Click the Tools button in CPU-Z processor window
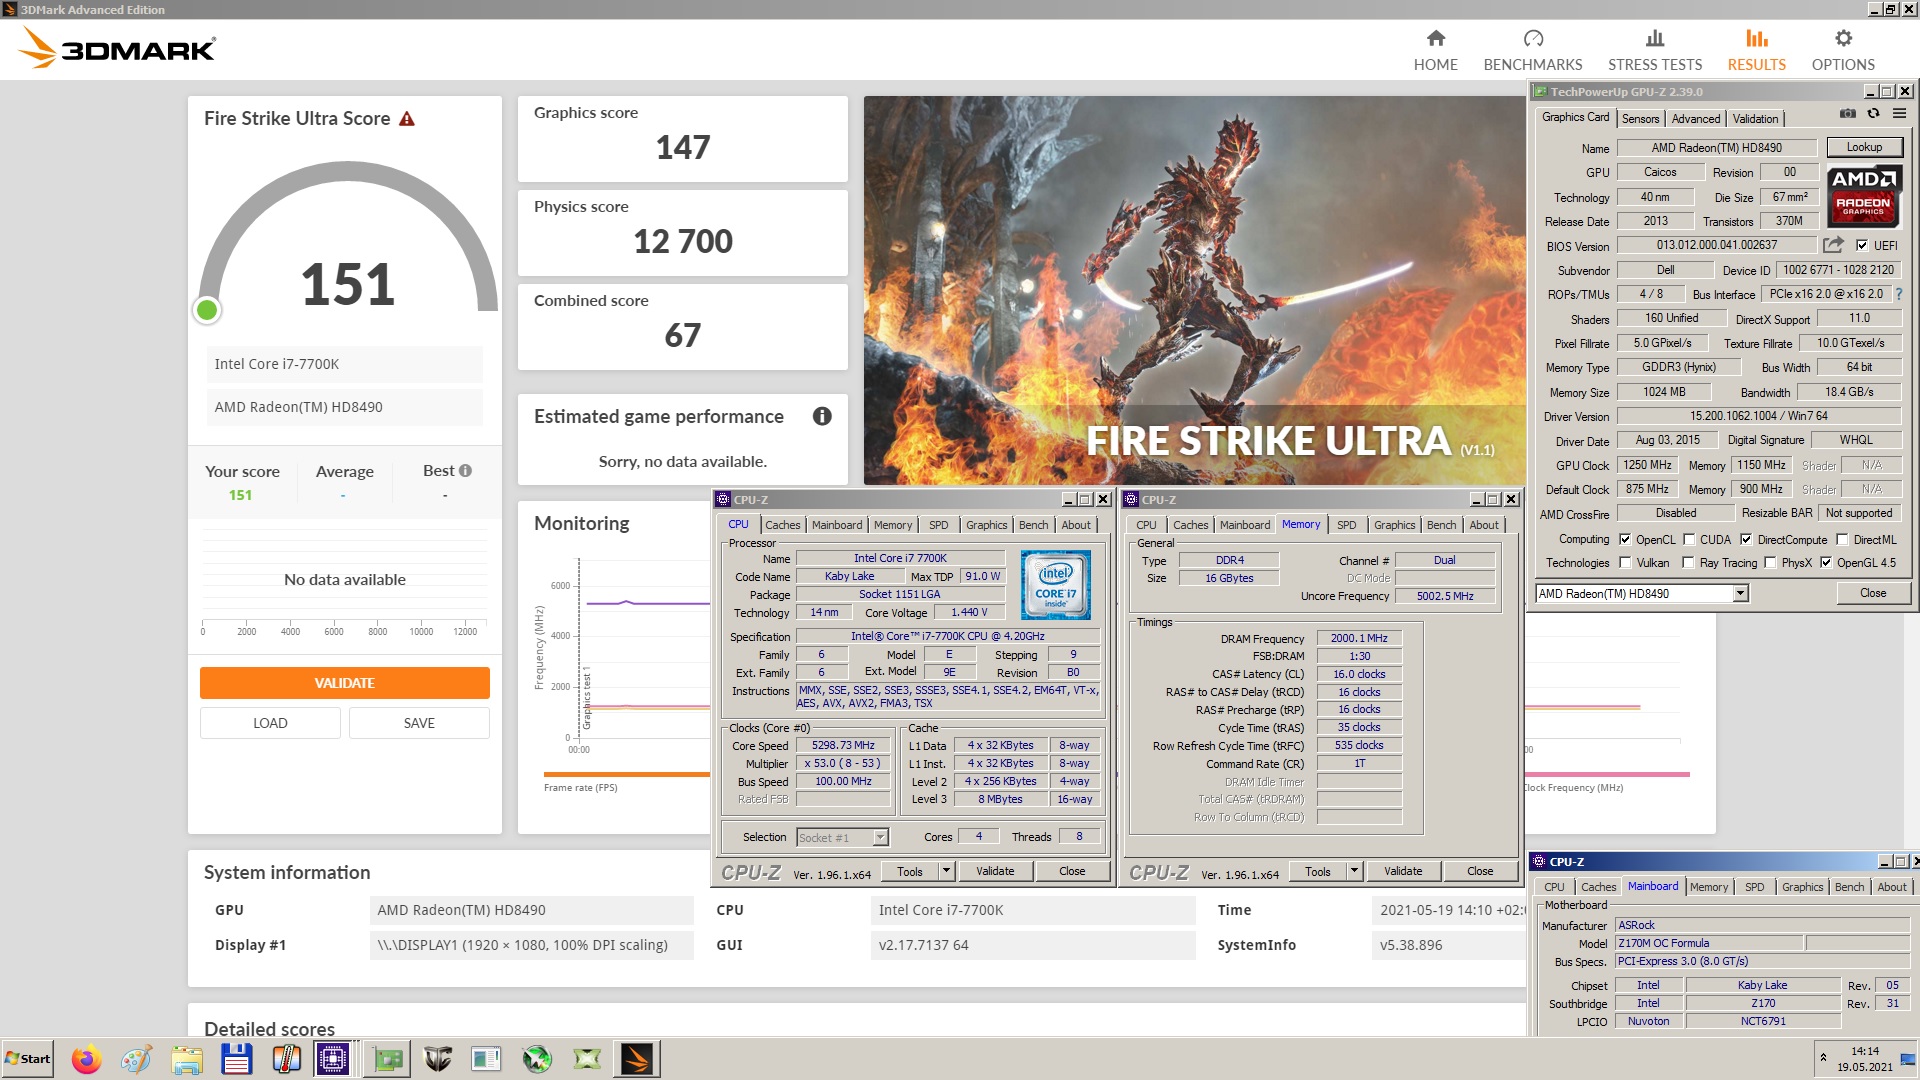The width and height of the screenshot is (1920, 1080). coord(910,871)
